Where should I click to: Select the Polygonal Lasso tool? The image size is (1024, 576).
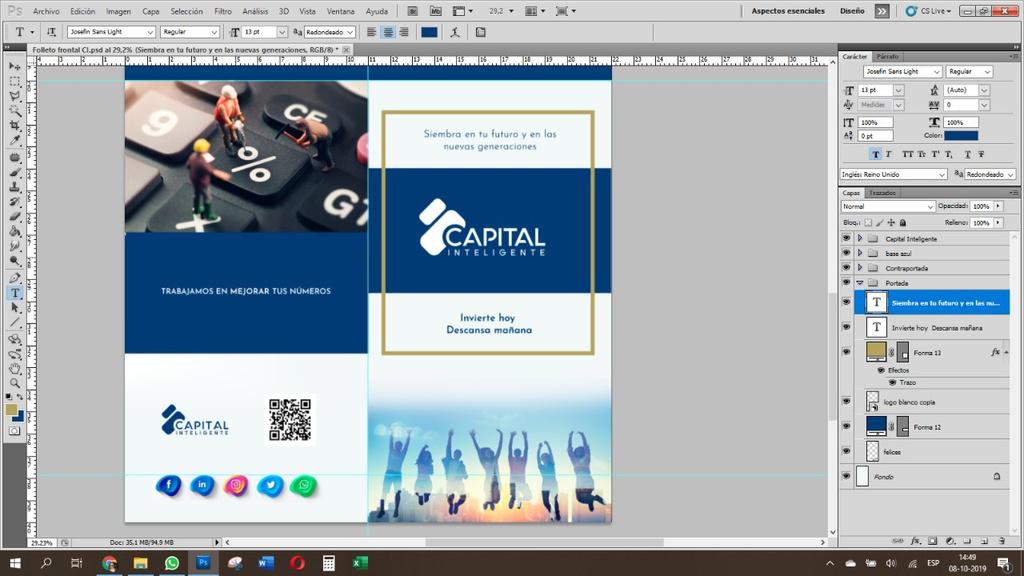14,96
